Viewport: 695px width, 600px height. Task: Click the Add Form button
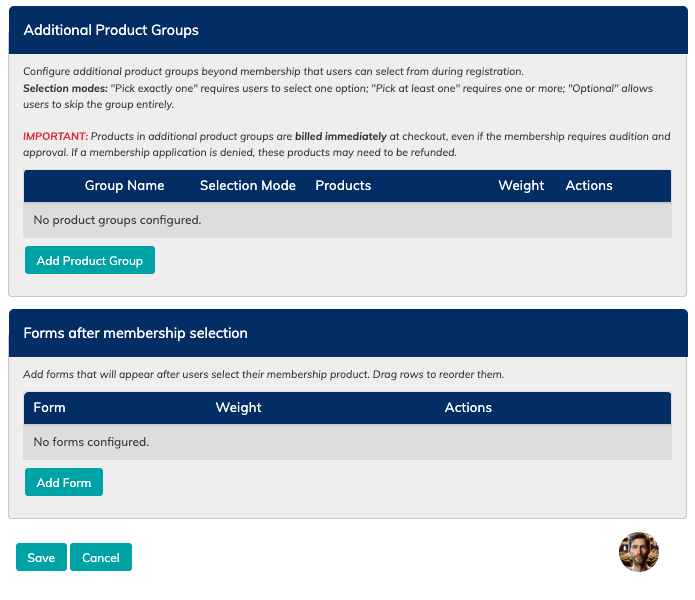[x=64, y=482]
